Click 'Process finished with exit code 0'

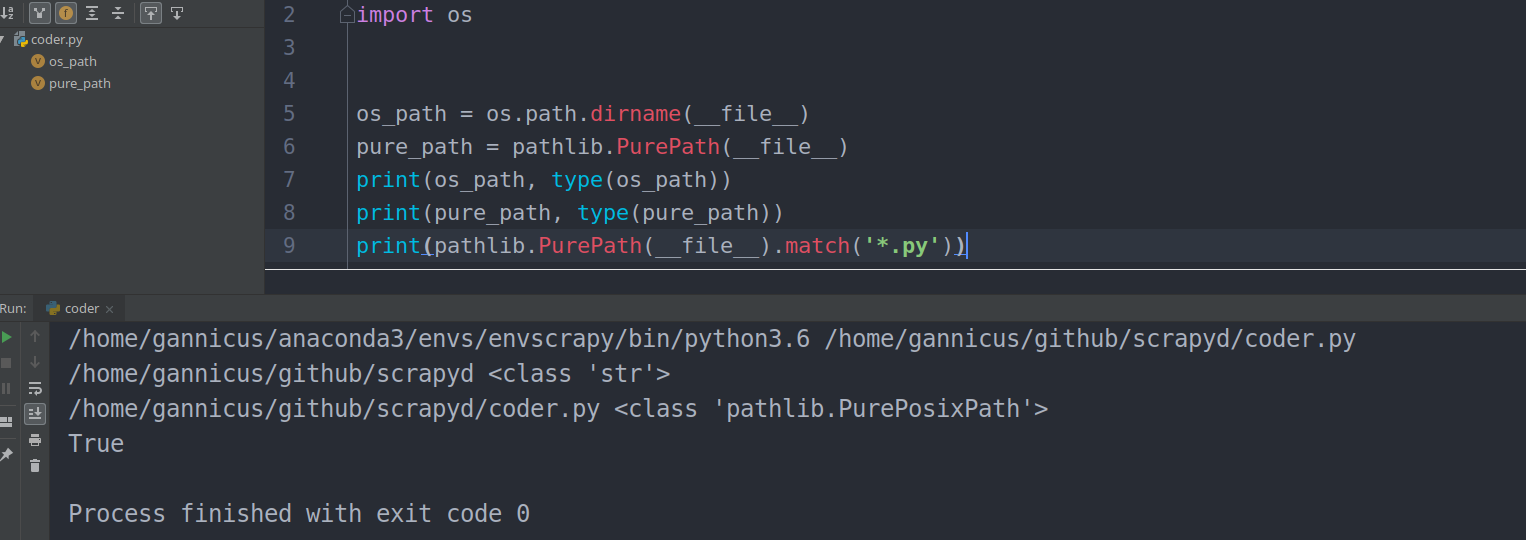coord(299,513)
